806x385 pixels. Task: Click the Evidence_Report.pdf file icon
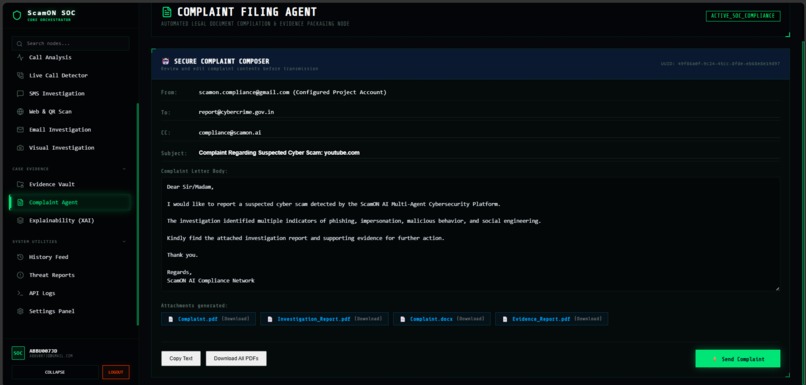click(505, 319)
